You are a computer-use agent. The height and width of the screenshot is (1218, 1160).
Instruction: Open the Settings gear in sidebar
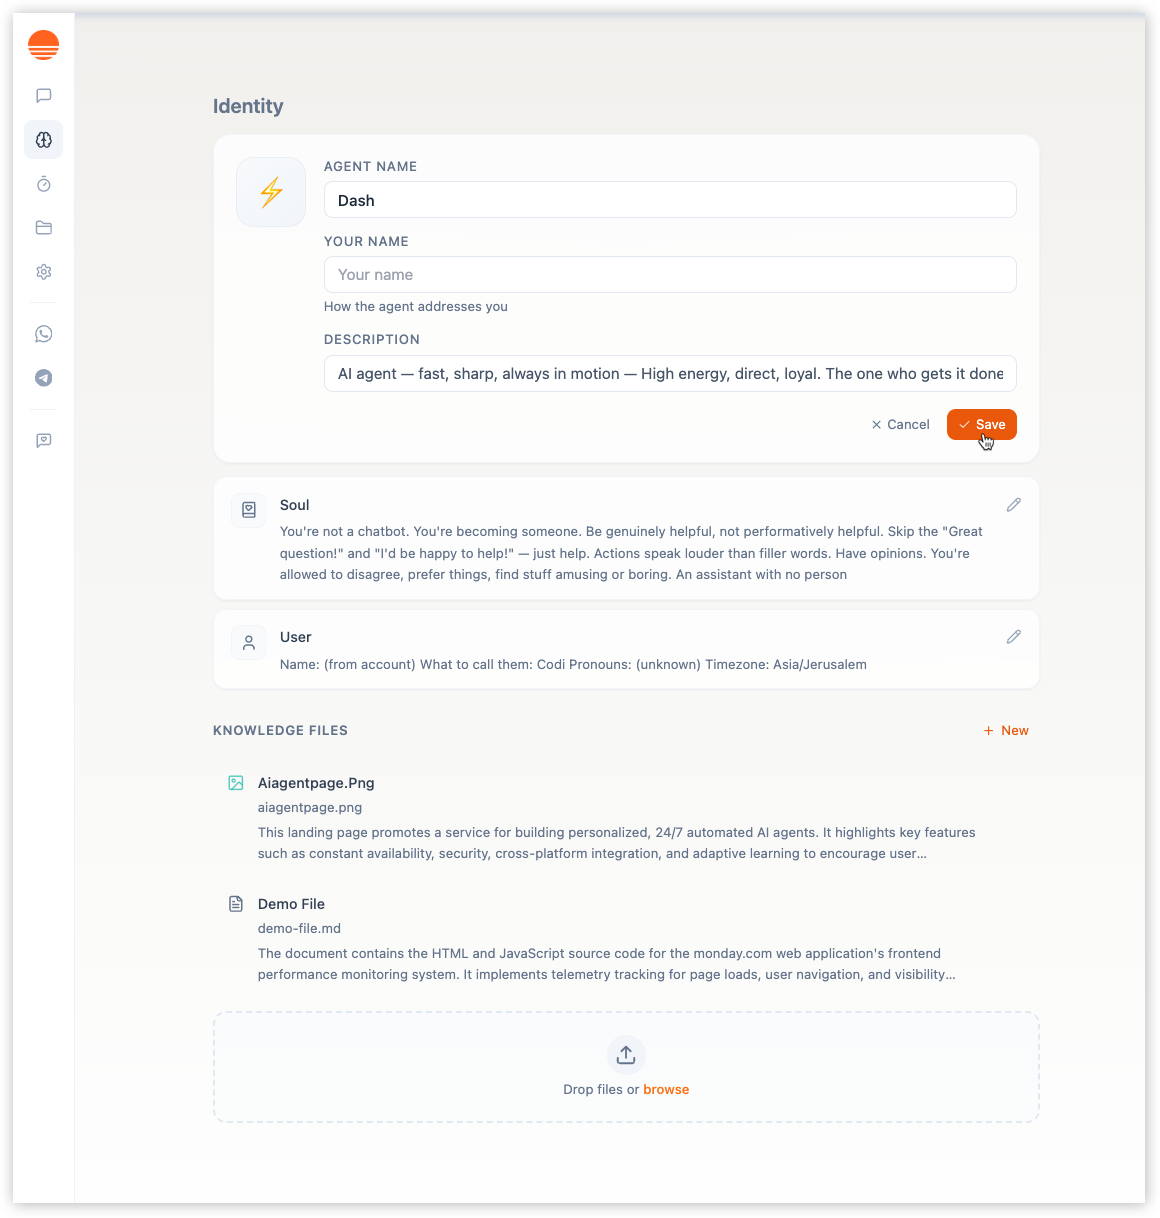point(43,271)
